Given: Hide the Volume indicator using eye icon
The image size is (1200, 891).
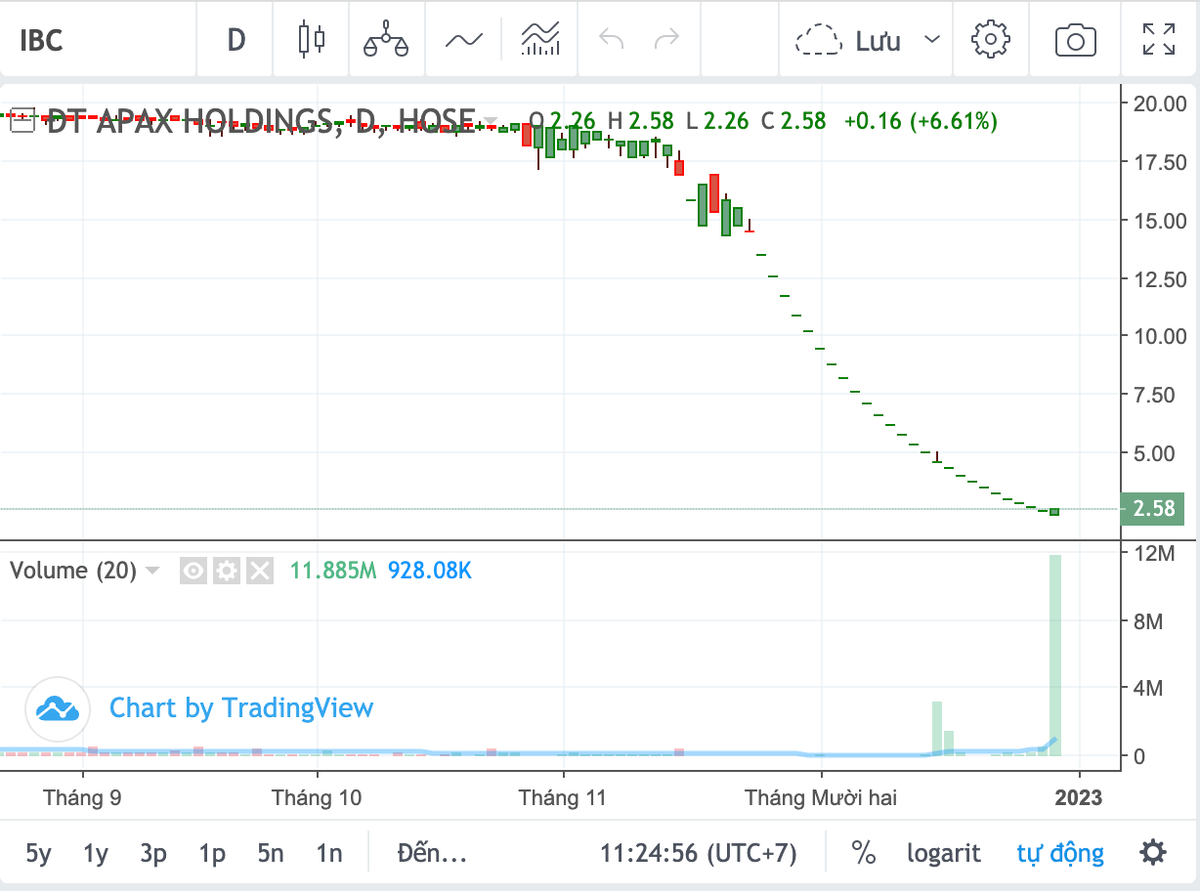Looking at the screenshot, I should point(194,571).
